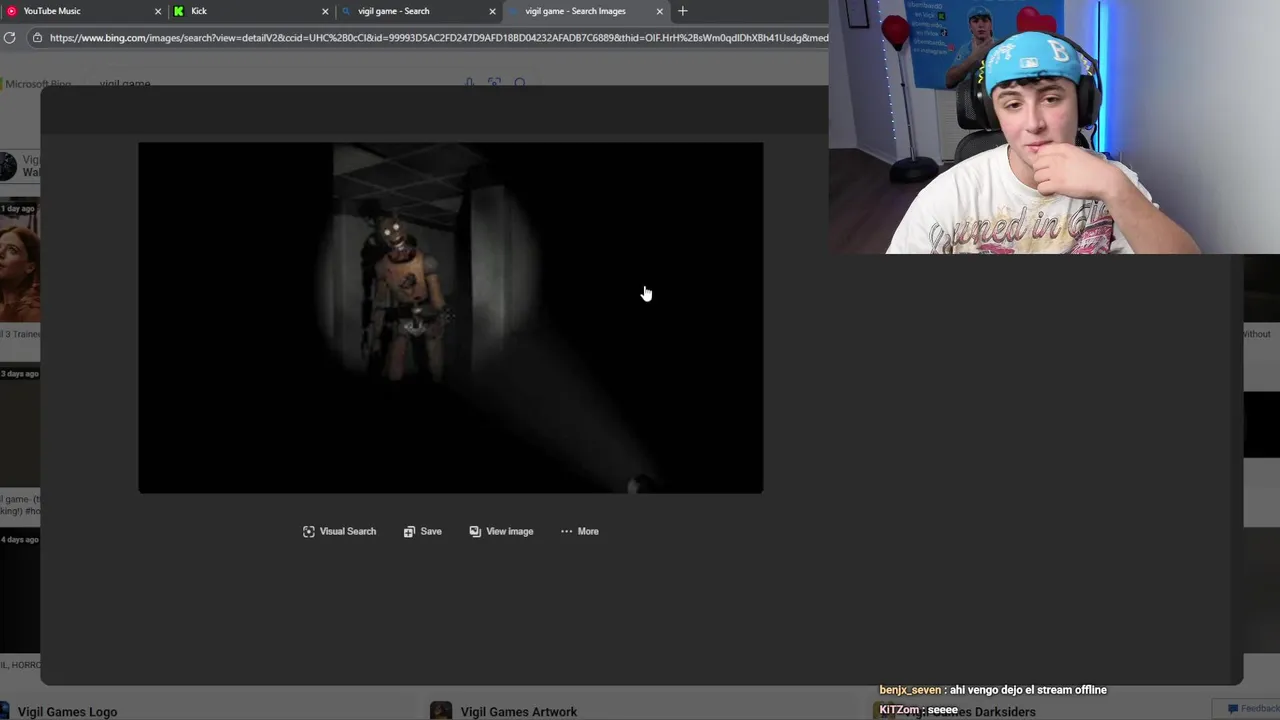Close the Kick tab

[325, 11]
